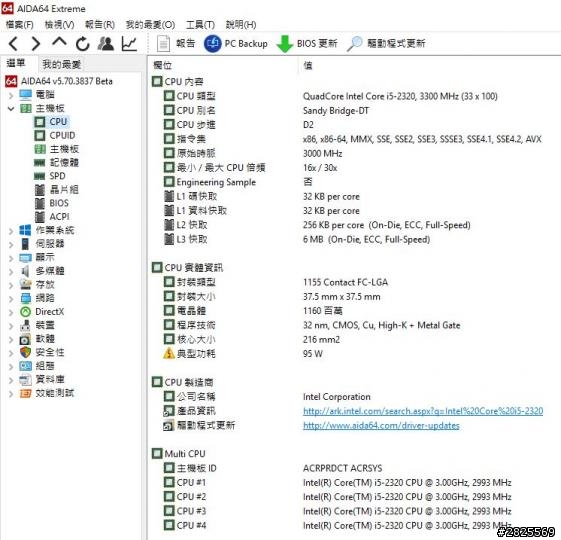Open the 工具(T) menu

click(x=200, y=25)
